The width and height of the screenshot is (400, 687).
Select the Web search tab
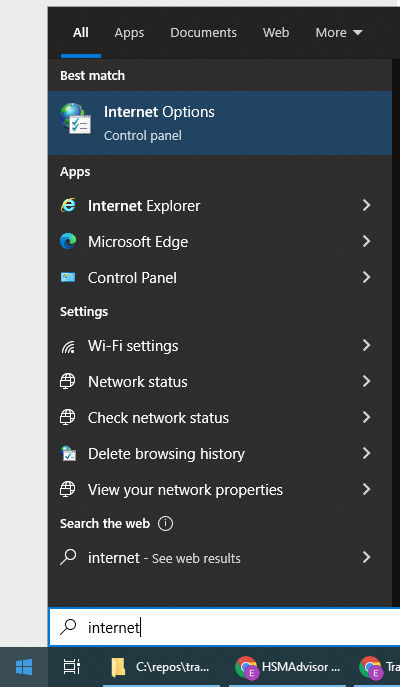click(276, 32)
